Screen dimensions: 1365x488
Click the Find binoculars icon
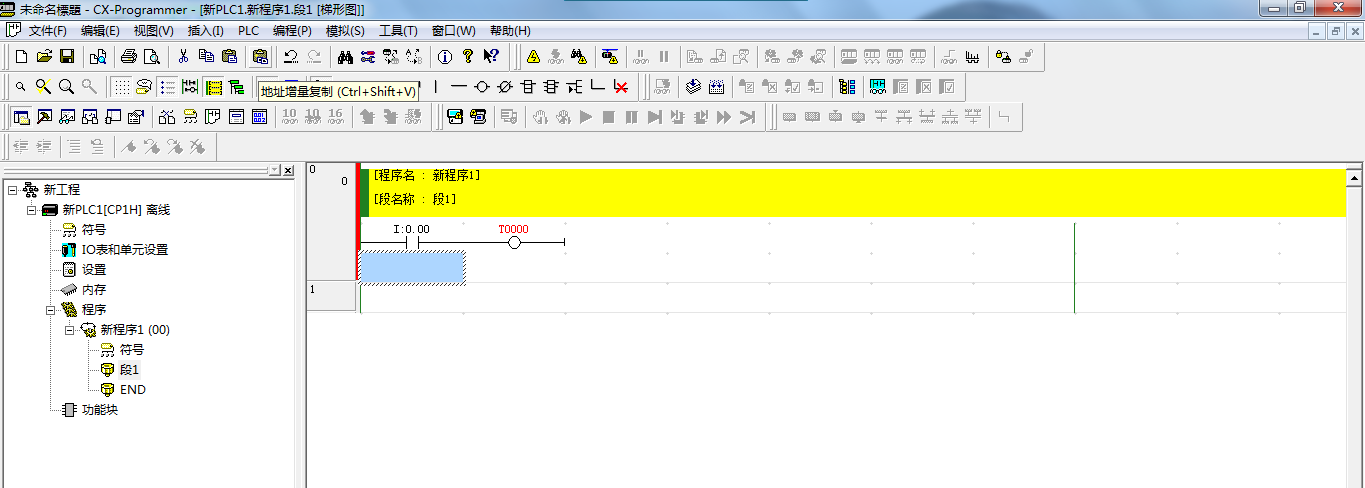pos(346,57)
